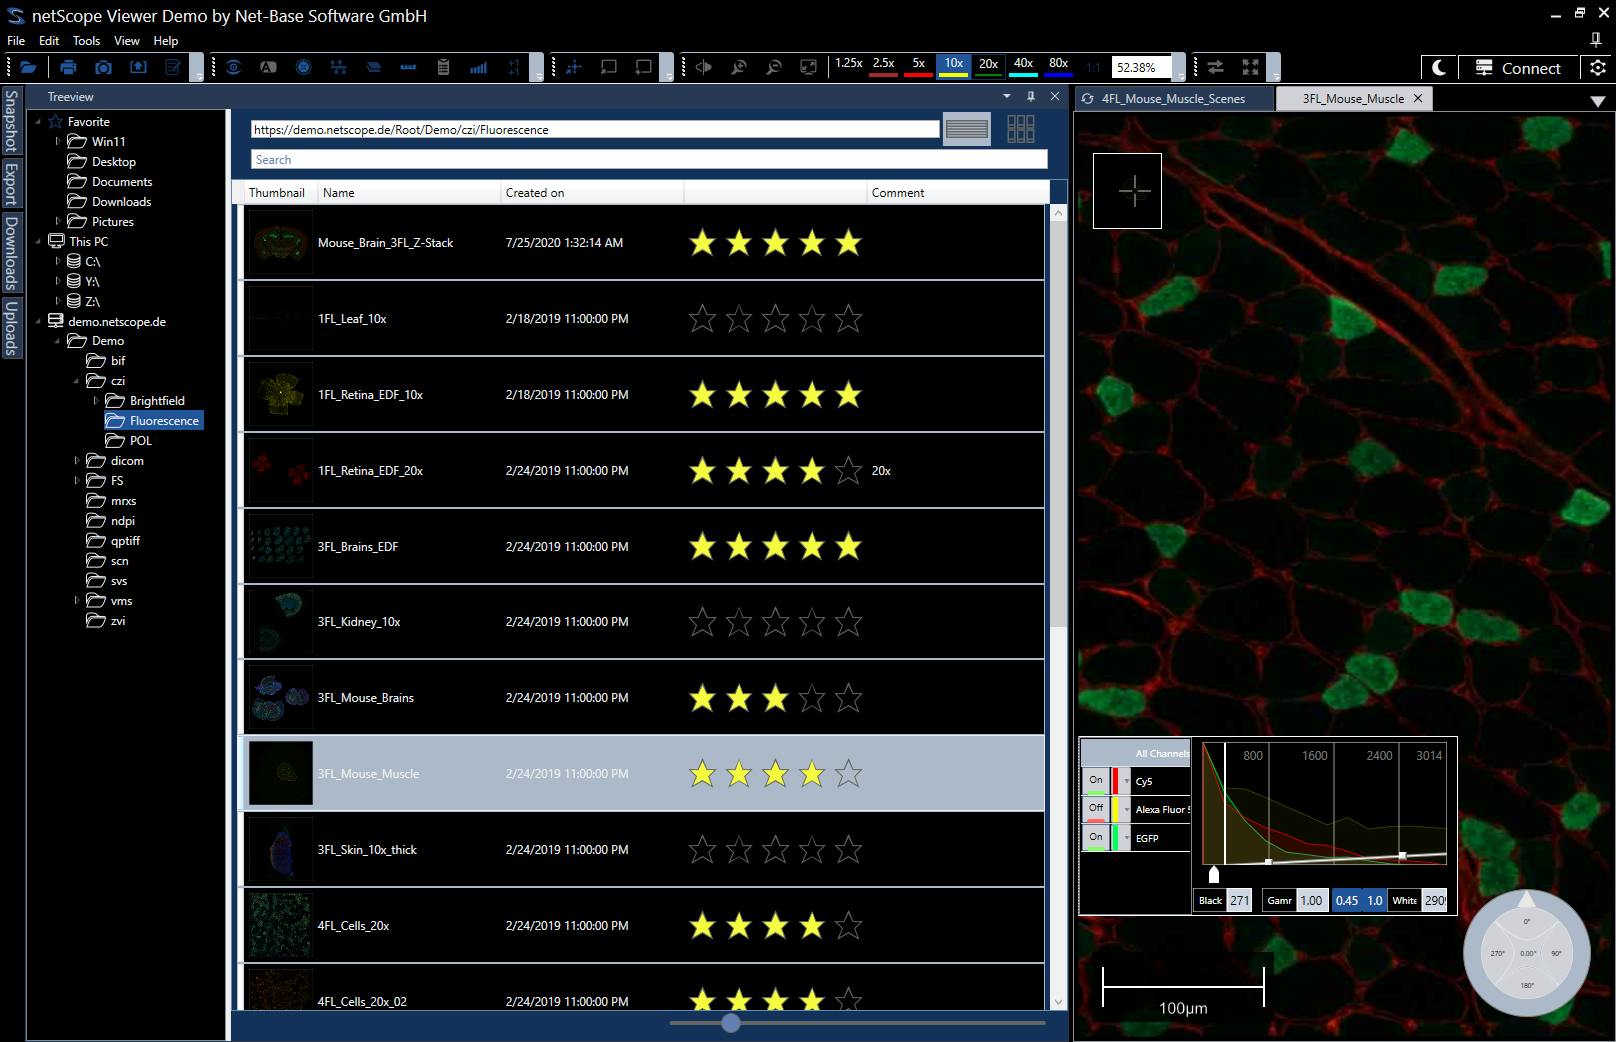Click the Search input field
The height and width of the screenshot is (1042, 1616).
pos(648,160)
